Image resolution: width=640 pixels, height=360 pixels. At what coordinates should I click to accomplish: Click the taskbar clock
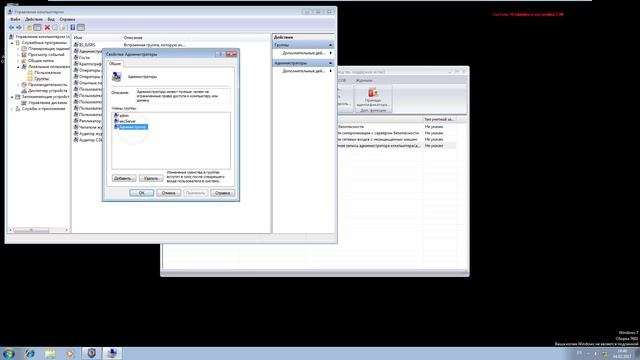(622, 353)
